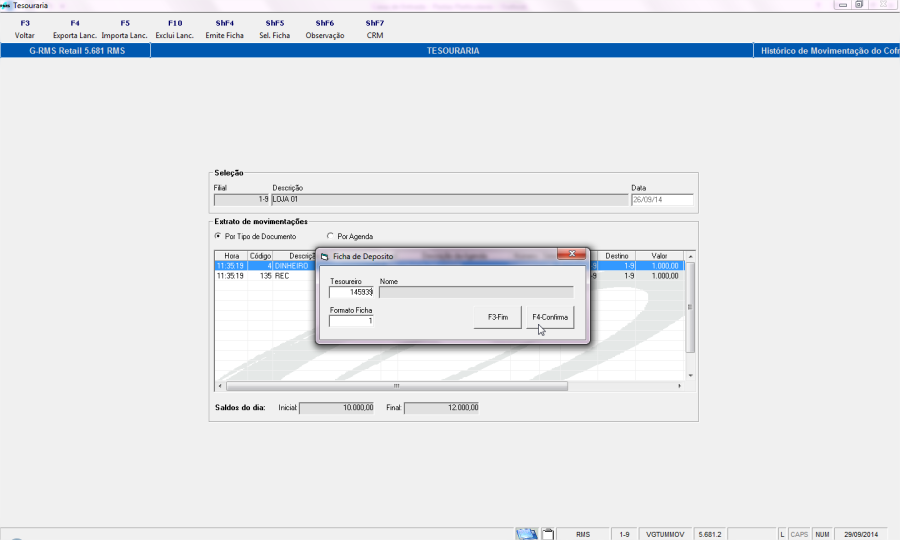
Task: Click the 29/09/2014 date in status bar
Action: pos(861,534)
